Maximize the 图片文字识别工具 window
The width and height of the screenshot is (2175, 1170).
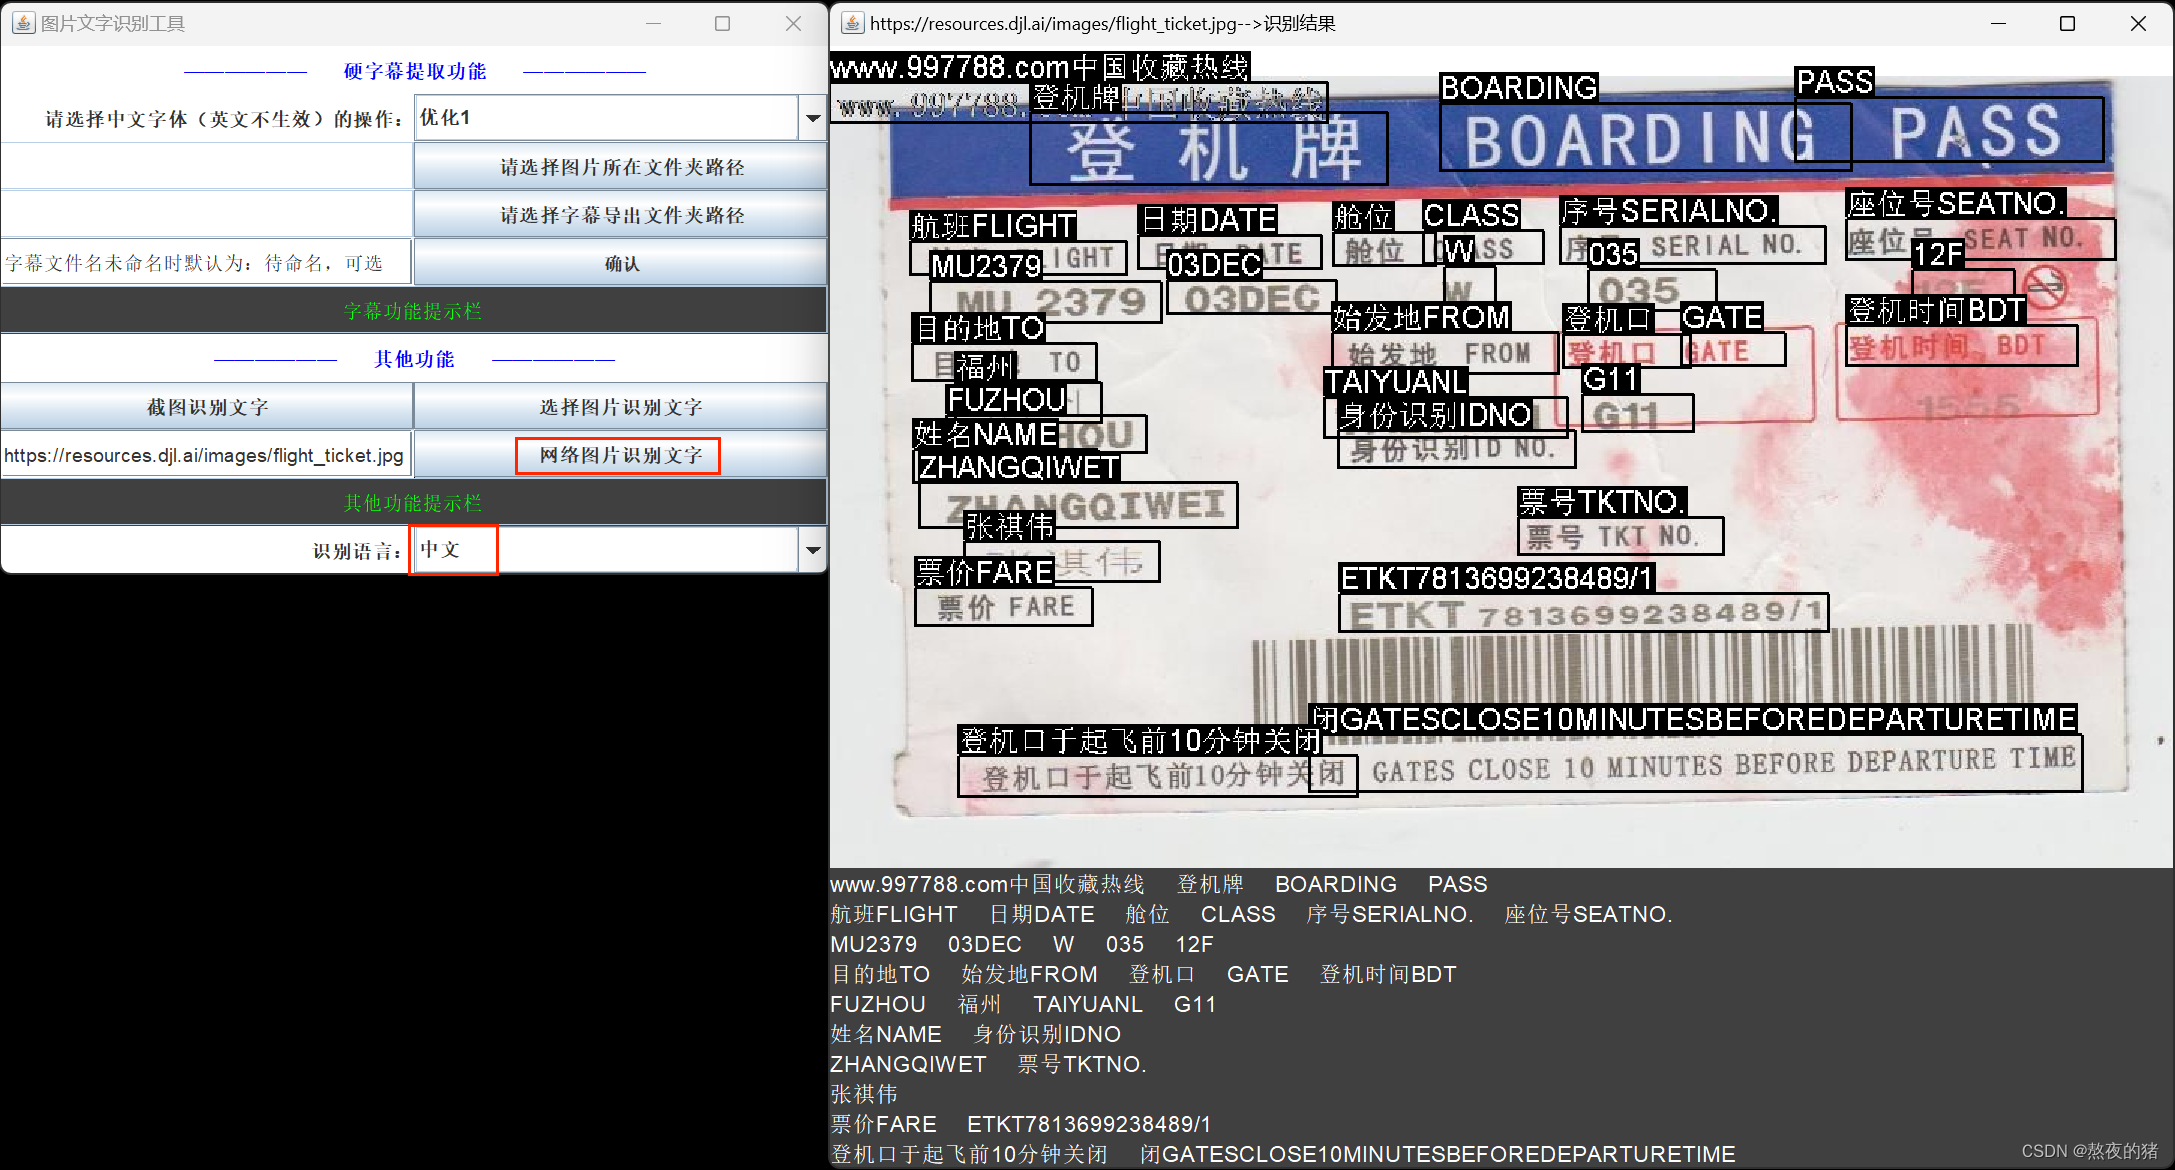[723, 23]
